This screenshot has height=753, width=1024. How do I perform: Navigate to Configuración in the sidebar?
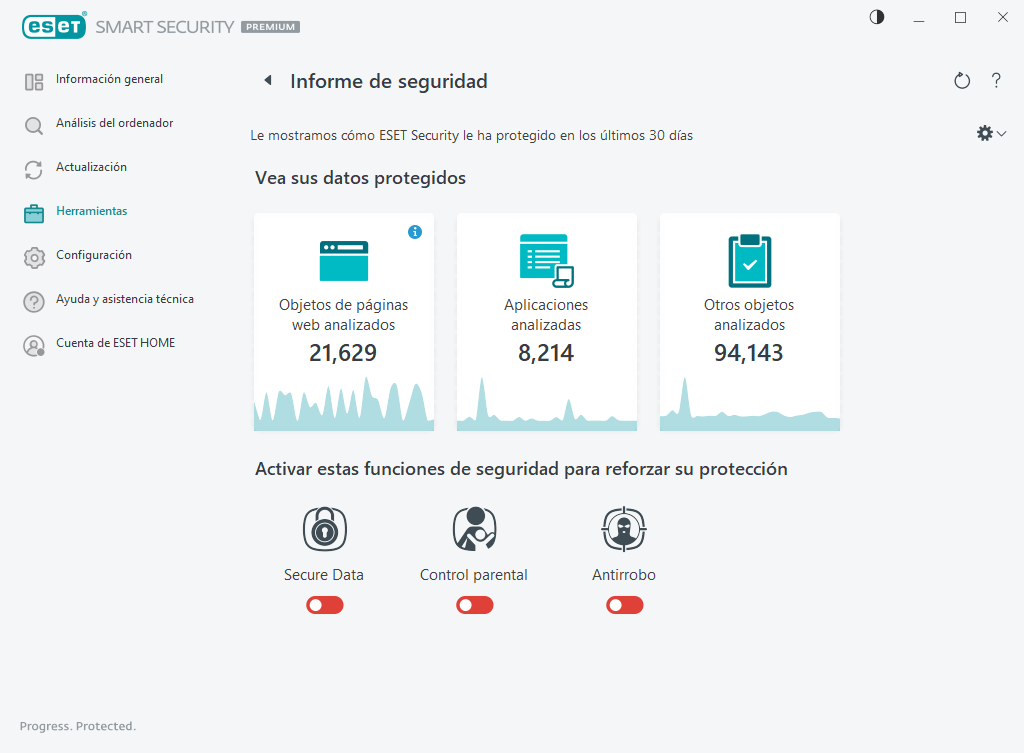click(95, 255)
